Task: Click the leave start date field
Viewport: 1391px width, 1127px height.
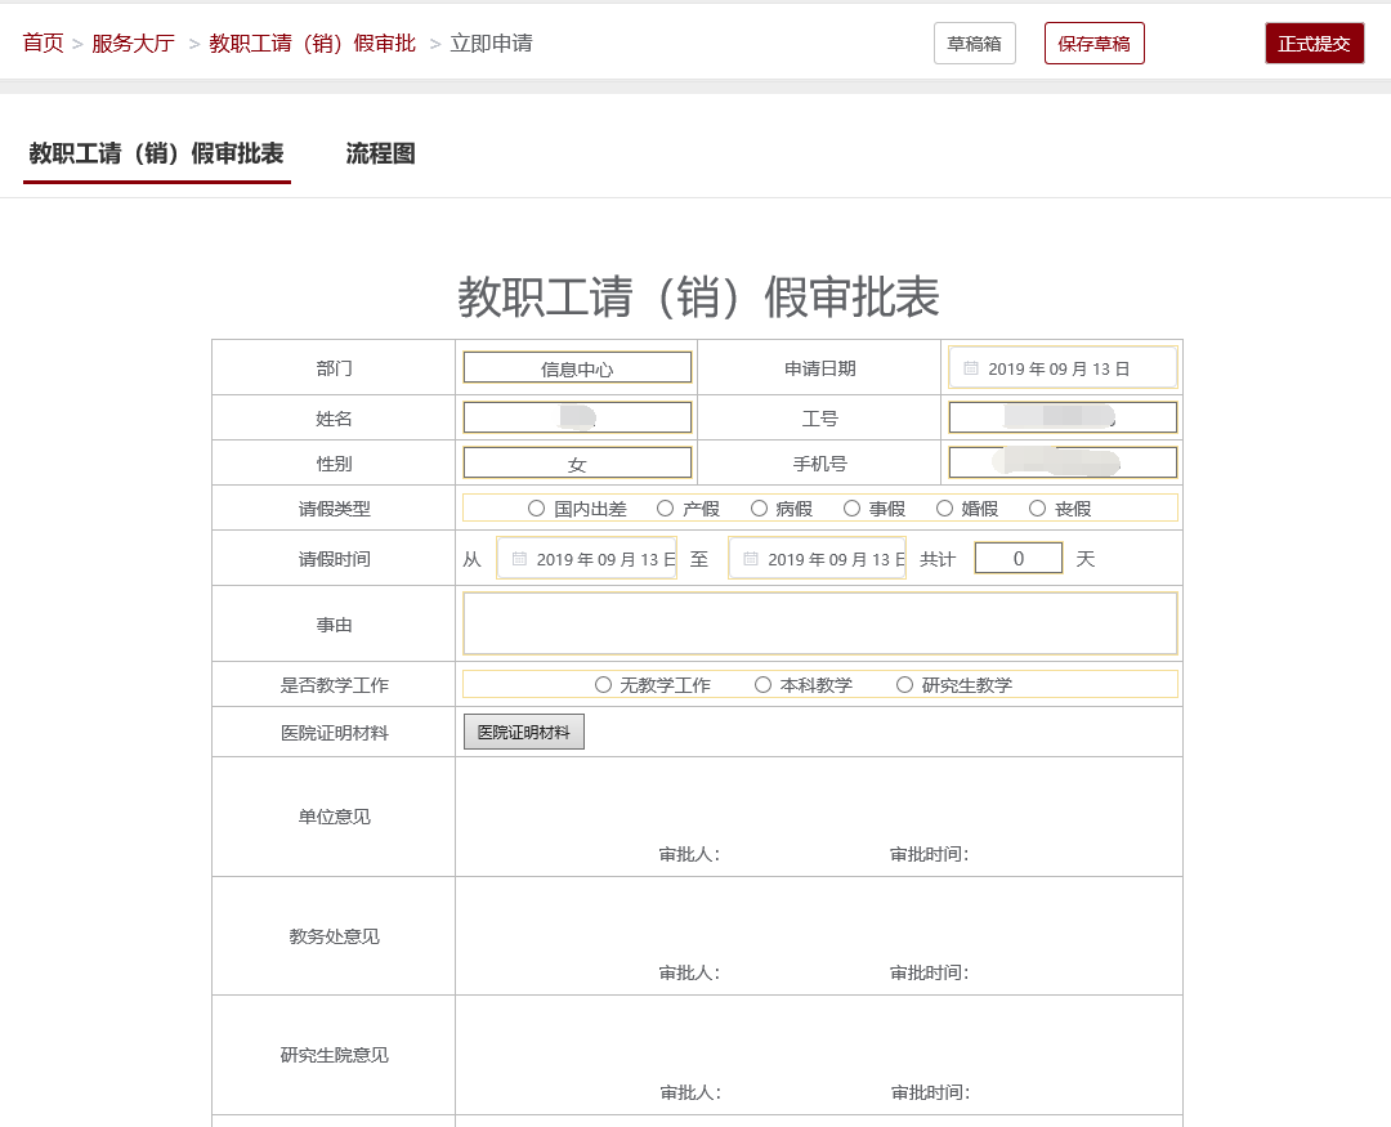Action: [587, 559]
